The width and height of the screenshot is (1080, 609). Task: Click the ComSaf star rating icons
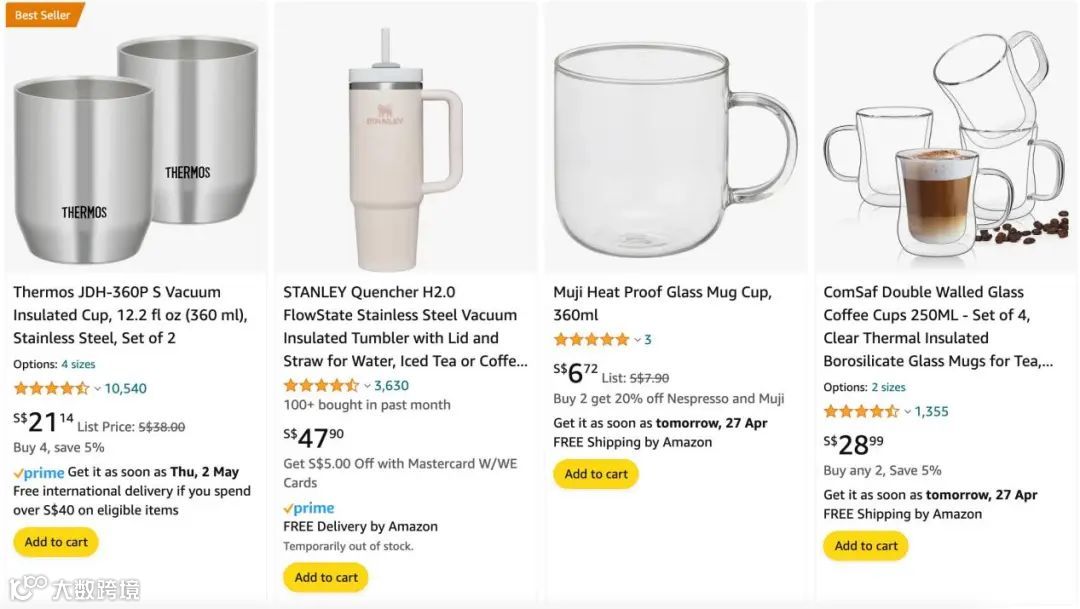click(x=861, y=411)
